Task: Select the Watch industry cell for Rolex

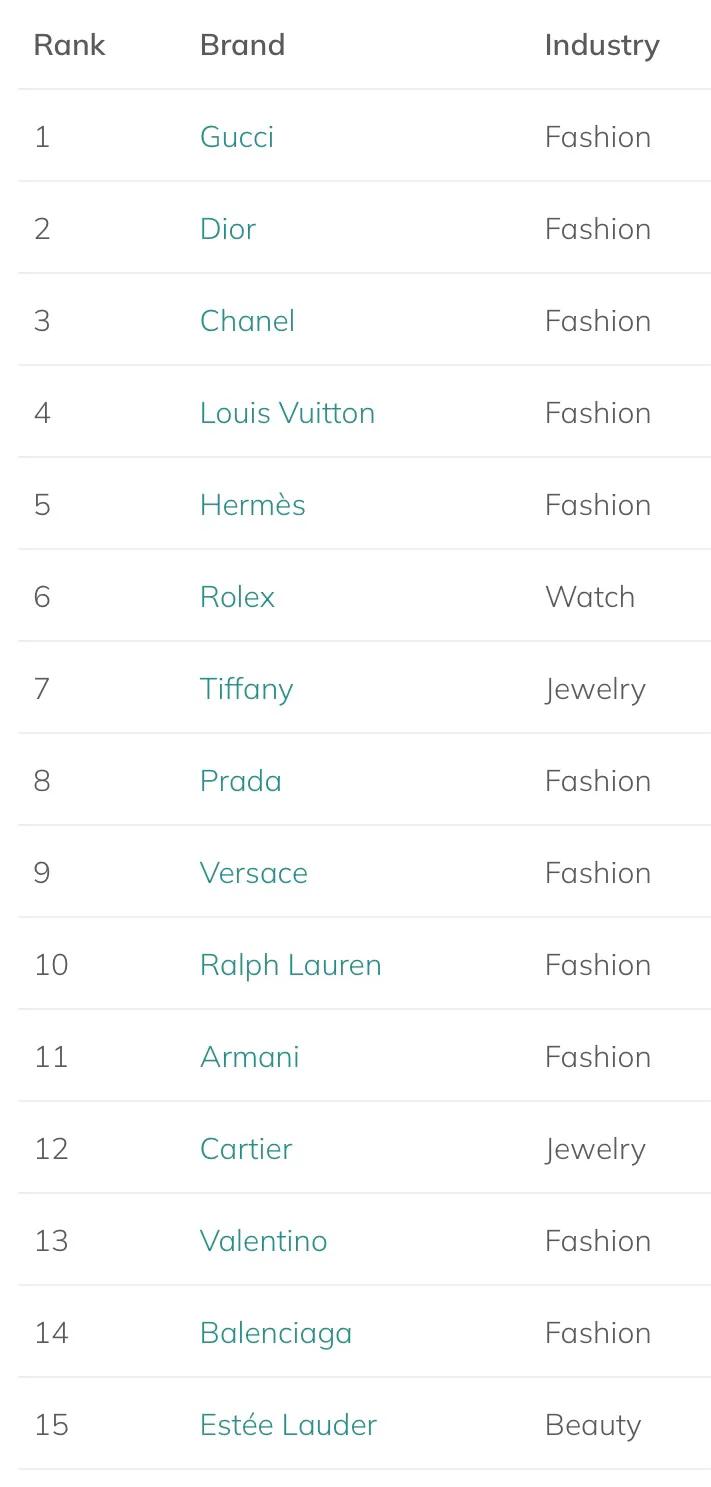Action: pyautogui.click(x=589, y=597)
